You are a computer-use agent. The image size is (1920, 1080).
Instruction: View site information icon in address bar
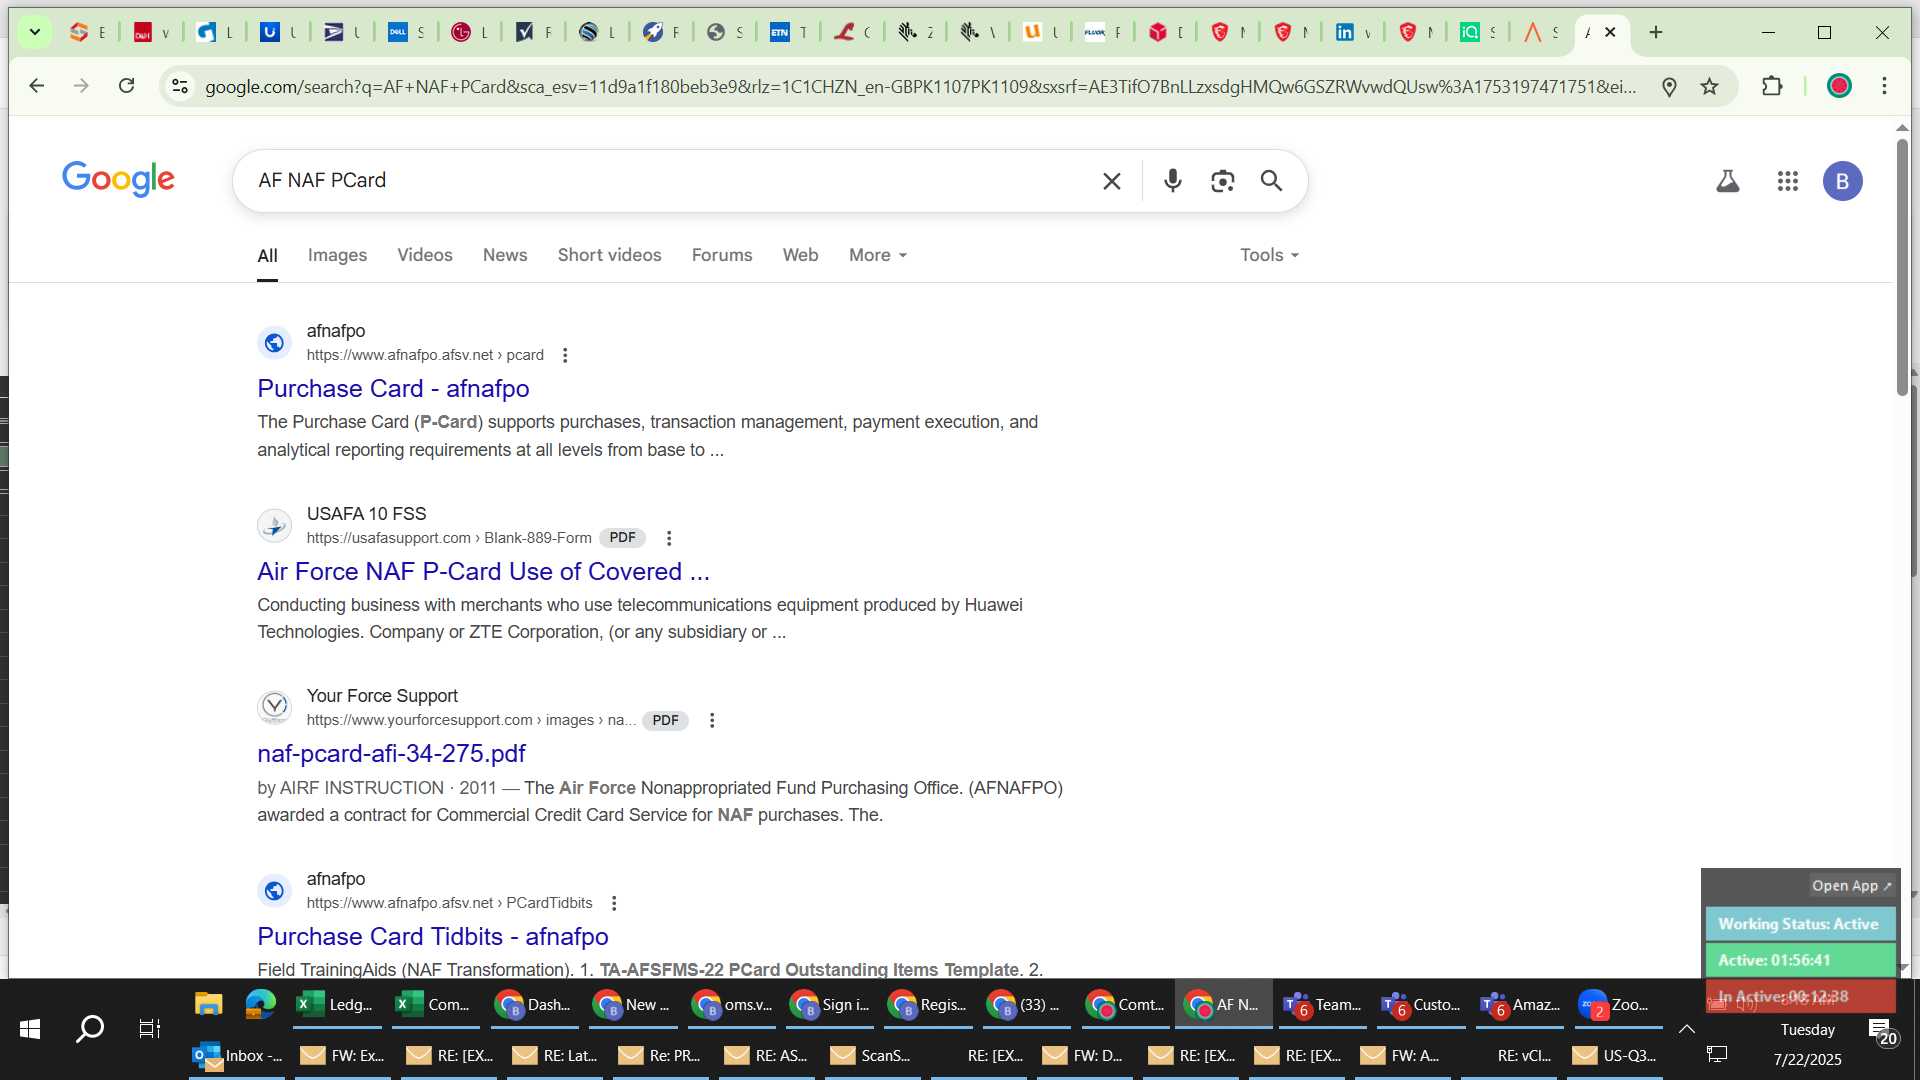point(180,87)
